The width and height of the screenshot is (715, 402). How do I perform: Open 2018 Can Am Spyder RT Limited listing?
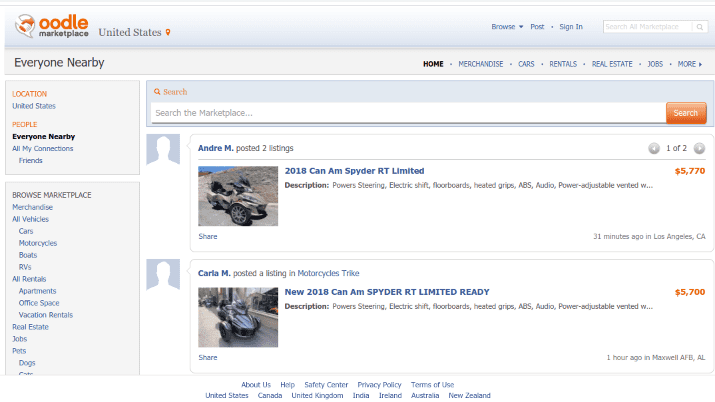click(354, 171)
